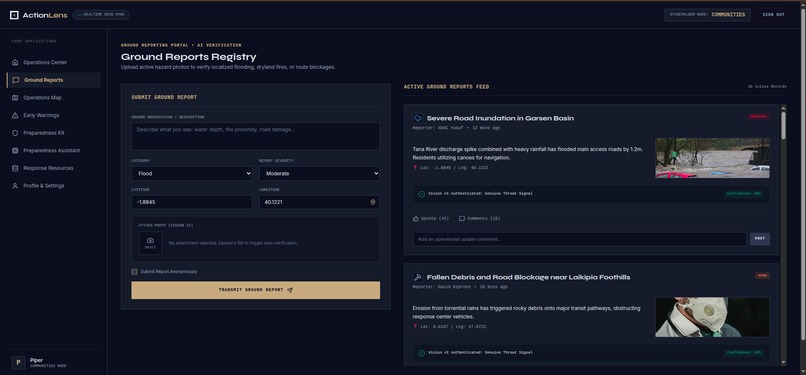Click the send arrow on Transmit button
The height and width of the screenshot is (375, 806).
click(x=290, y=290)
